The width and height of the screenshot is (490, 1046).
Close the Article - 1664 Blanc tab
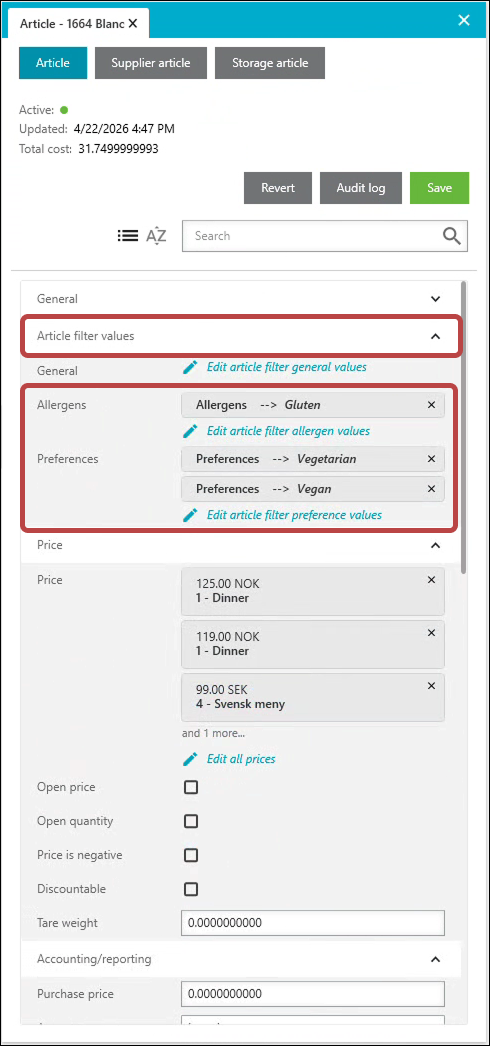point(133,23)
